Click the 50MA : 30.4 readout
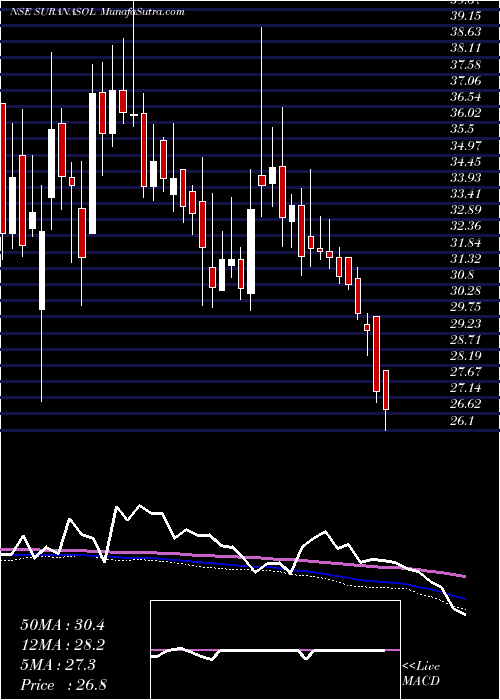 pos(62,625)
